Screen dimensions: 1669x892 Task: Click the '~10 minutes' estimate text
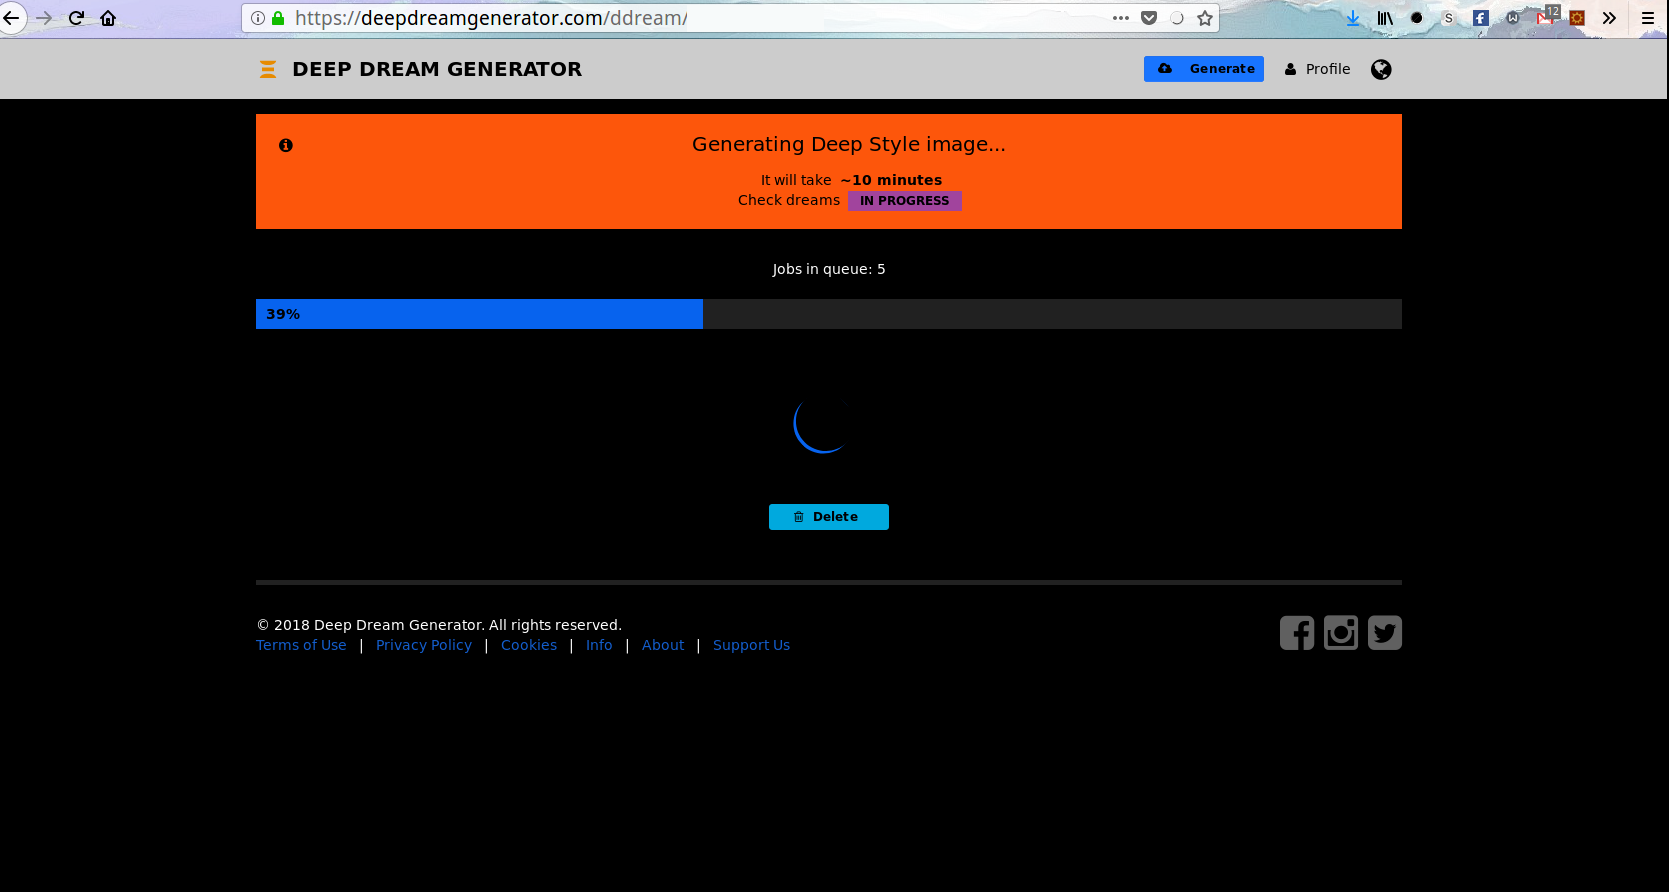891,180
